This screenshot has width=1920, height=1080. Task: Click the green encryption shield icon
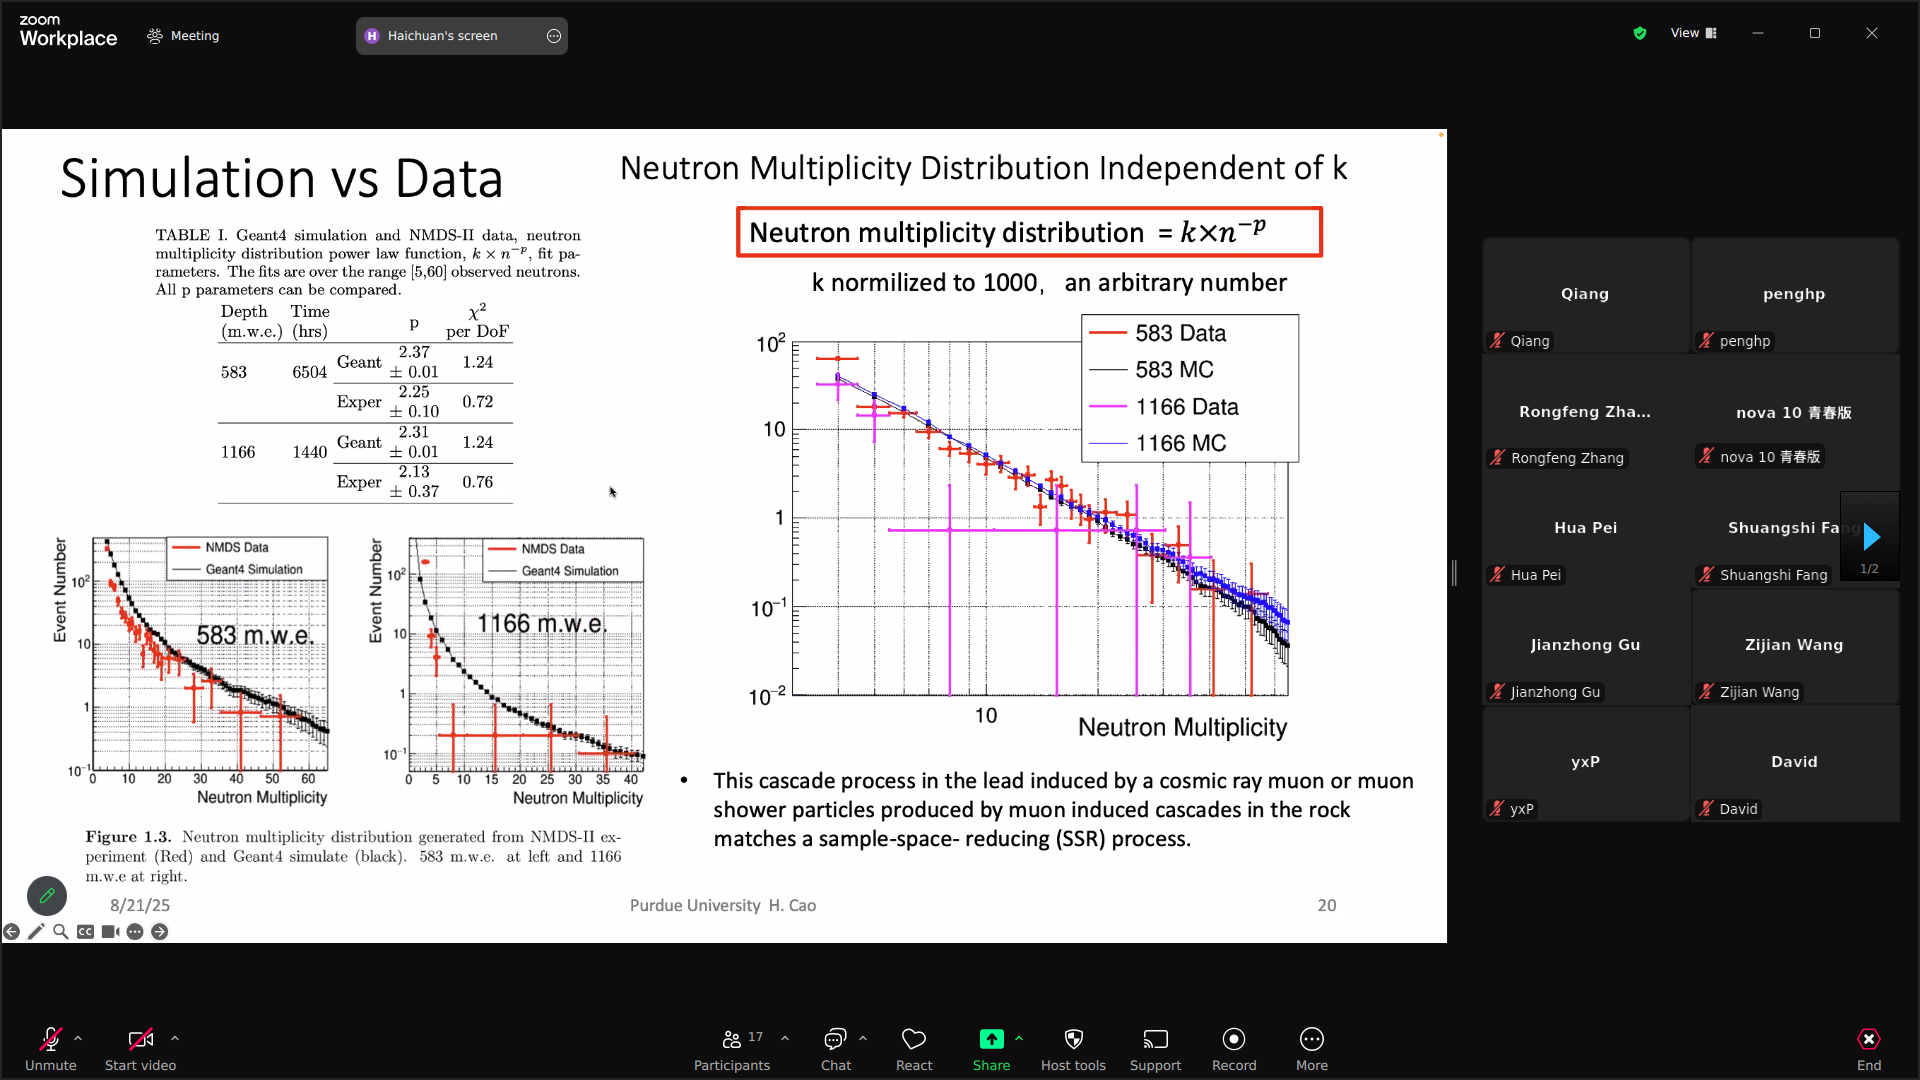1640,33
